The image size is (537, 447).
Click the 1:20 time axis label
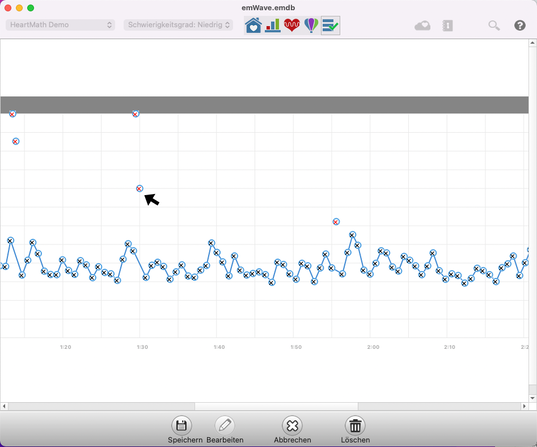65,347
